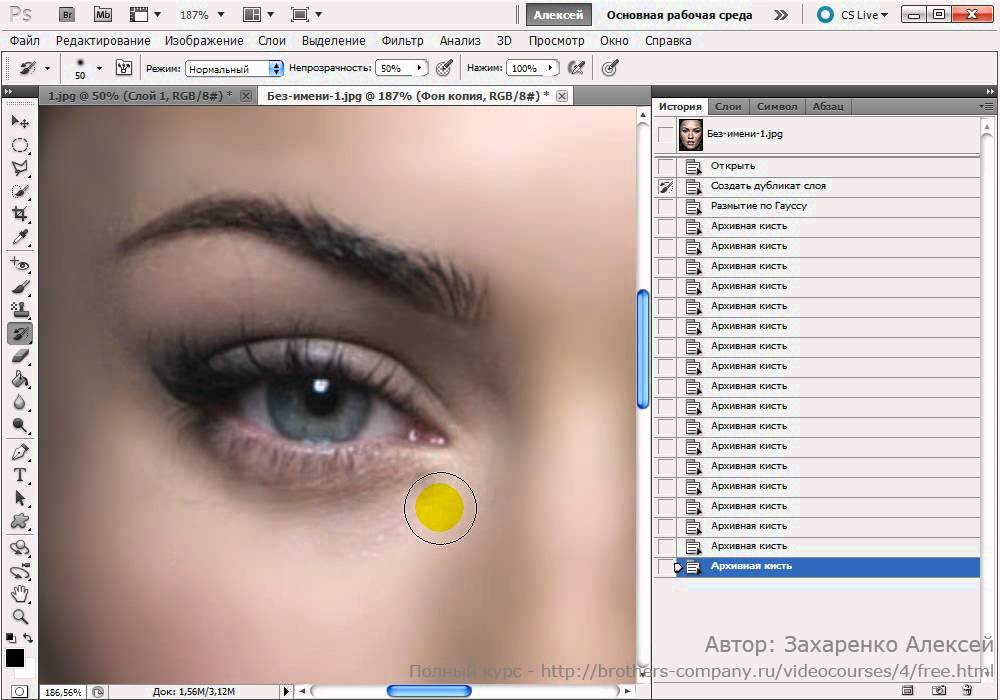Choose the Type tool

pyautogui.click(x=19, y=475)
